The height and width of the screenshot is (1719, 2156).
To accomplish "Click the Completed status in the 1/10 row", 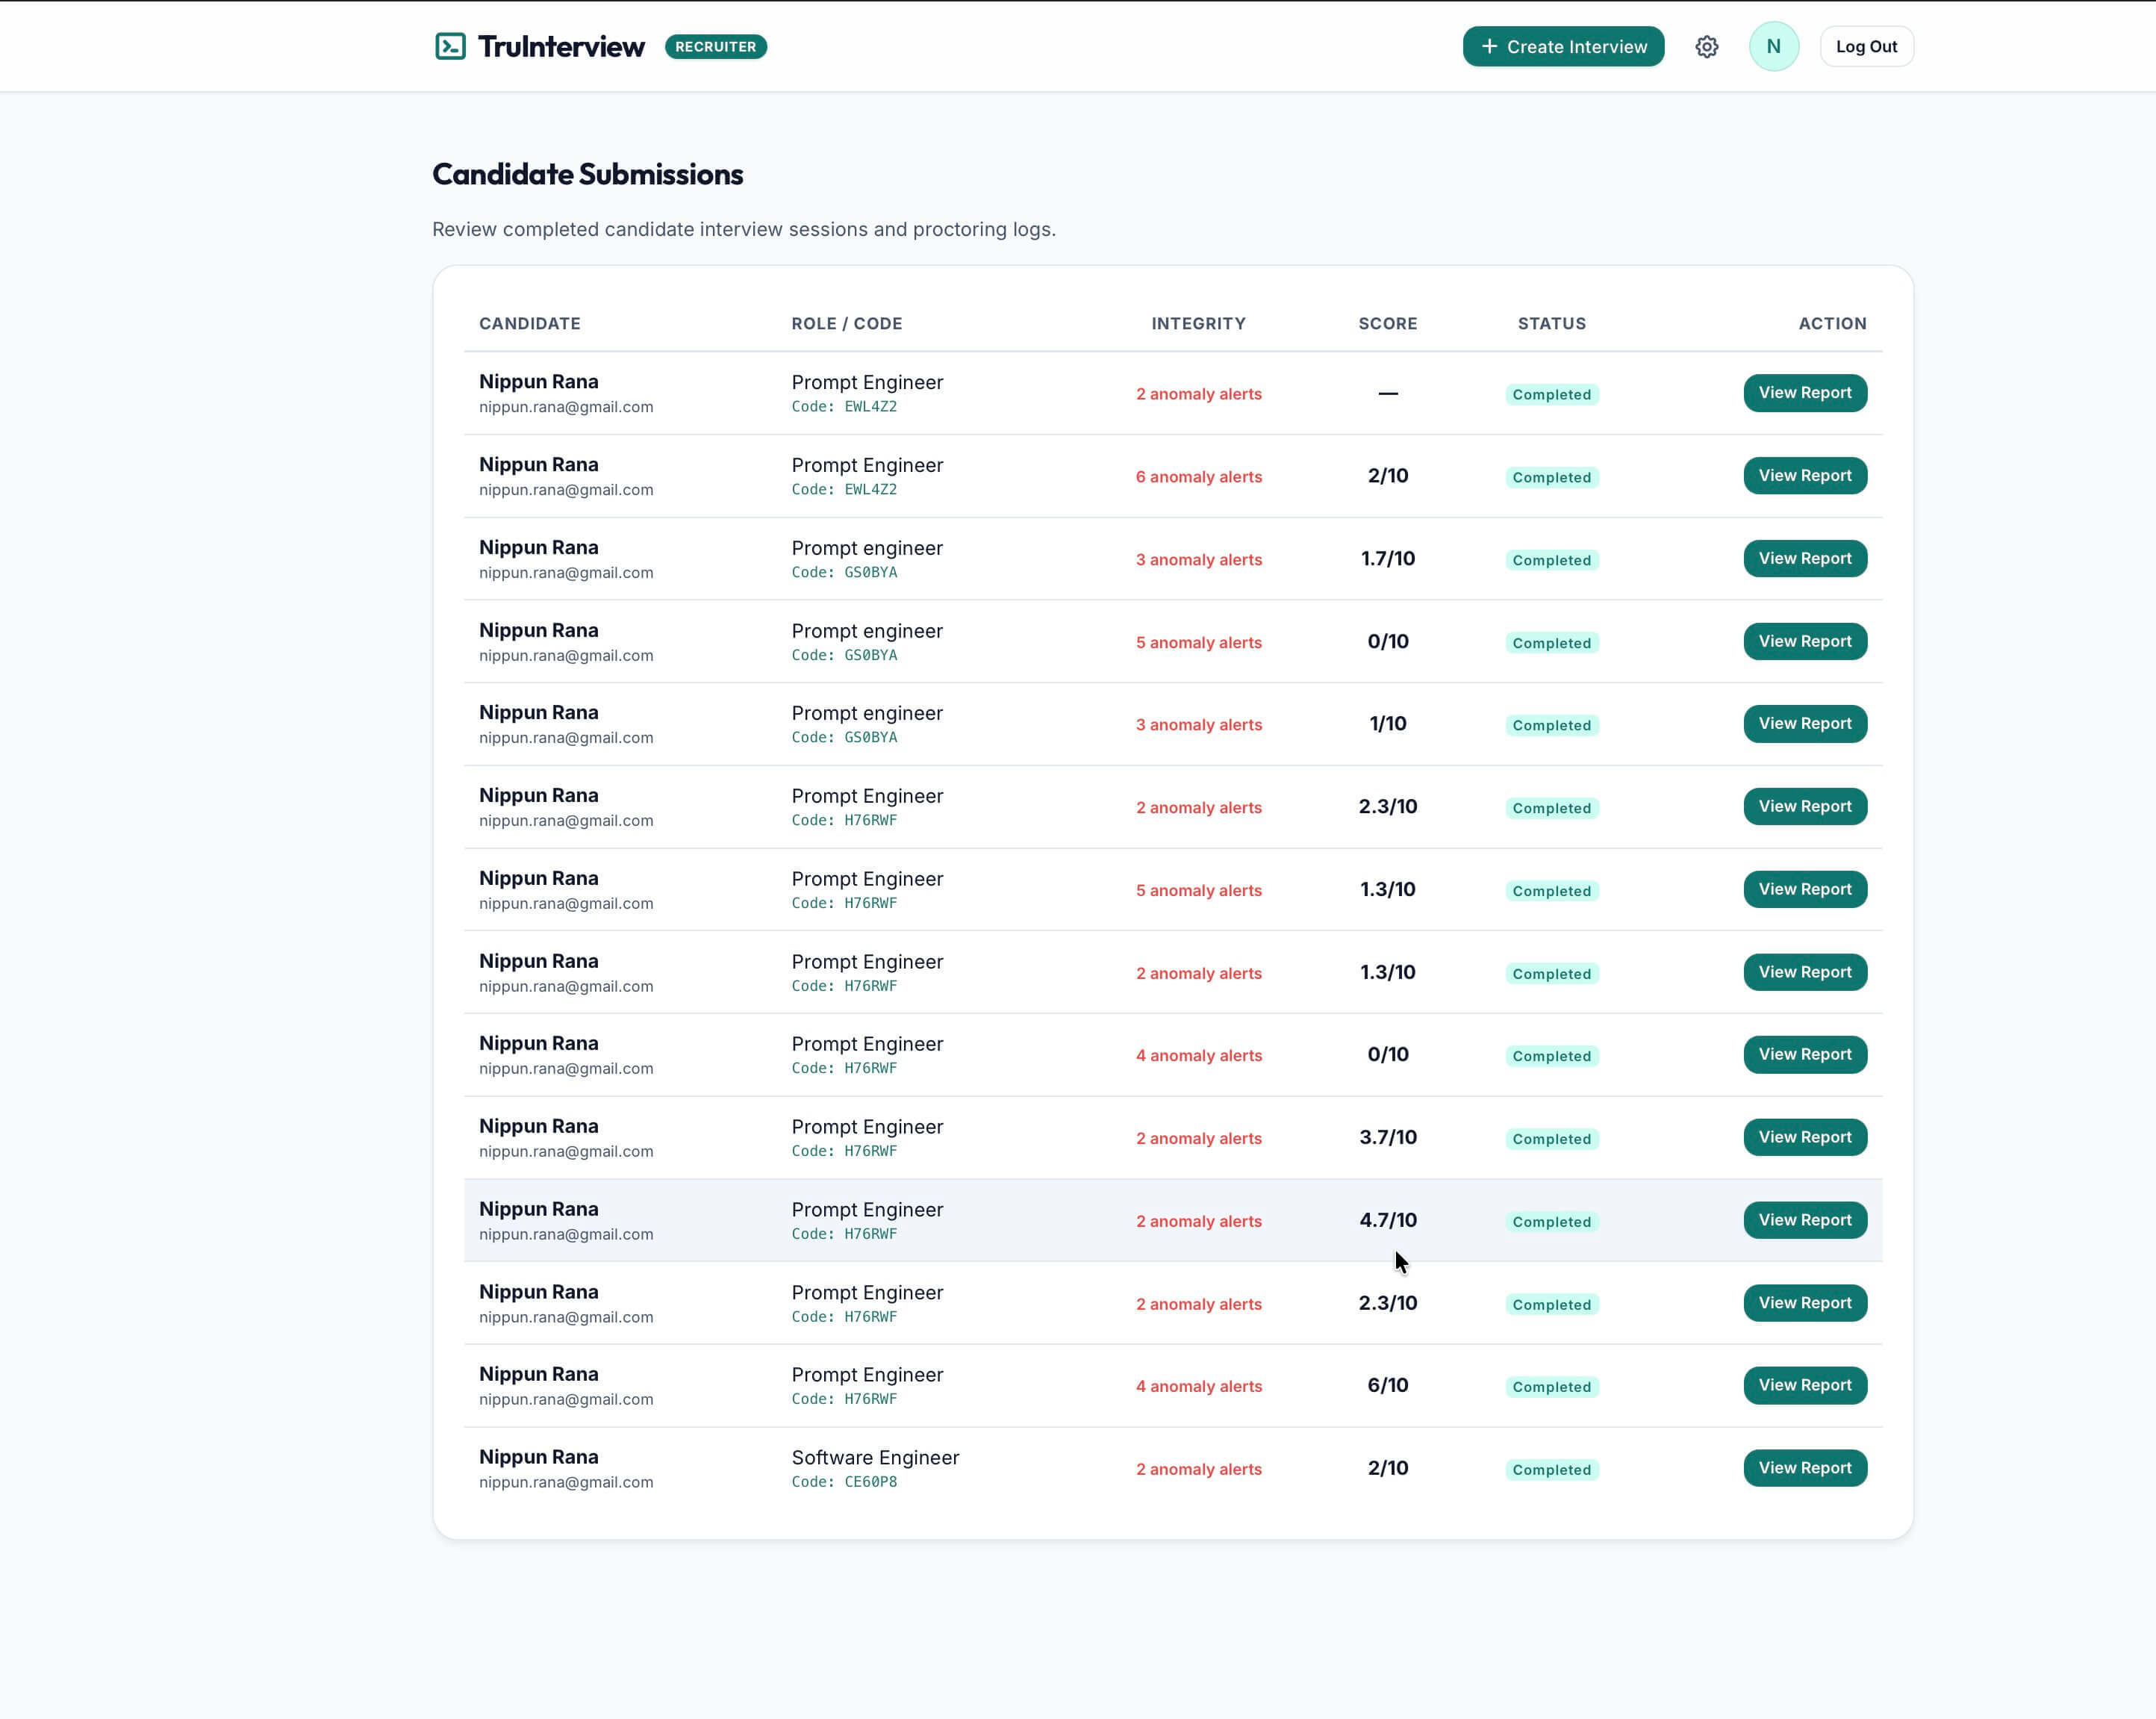I will tap(1551, 725).
